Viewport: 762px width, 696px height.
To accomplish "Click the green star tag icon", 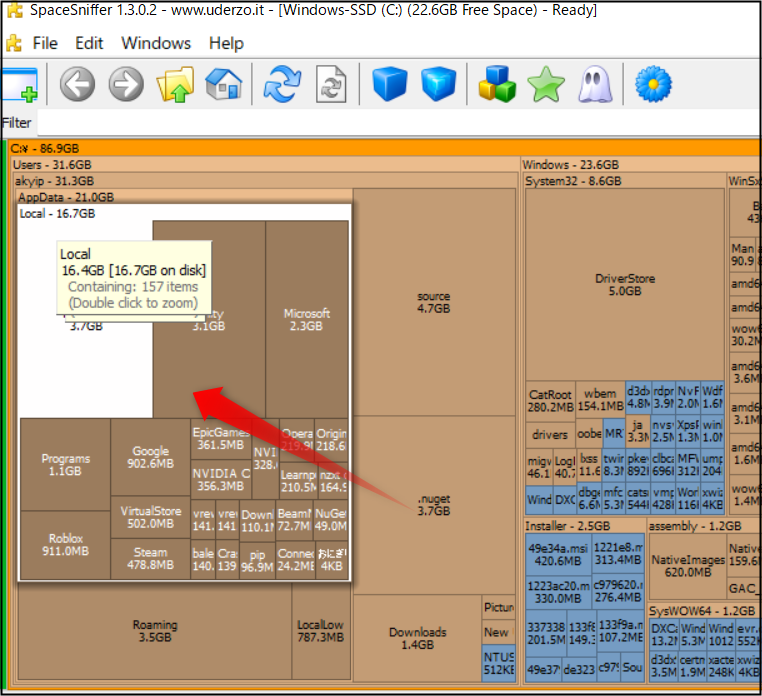I will pyautogui.click(x=546, y=84).
